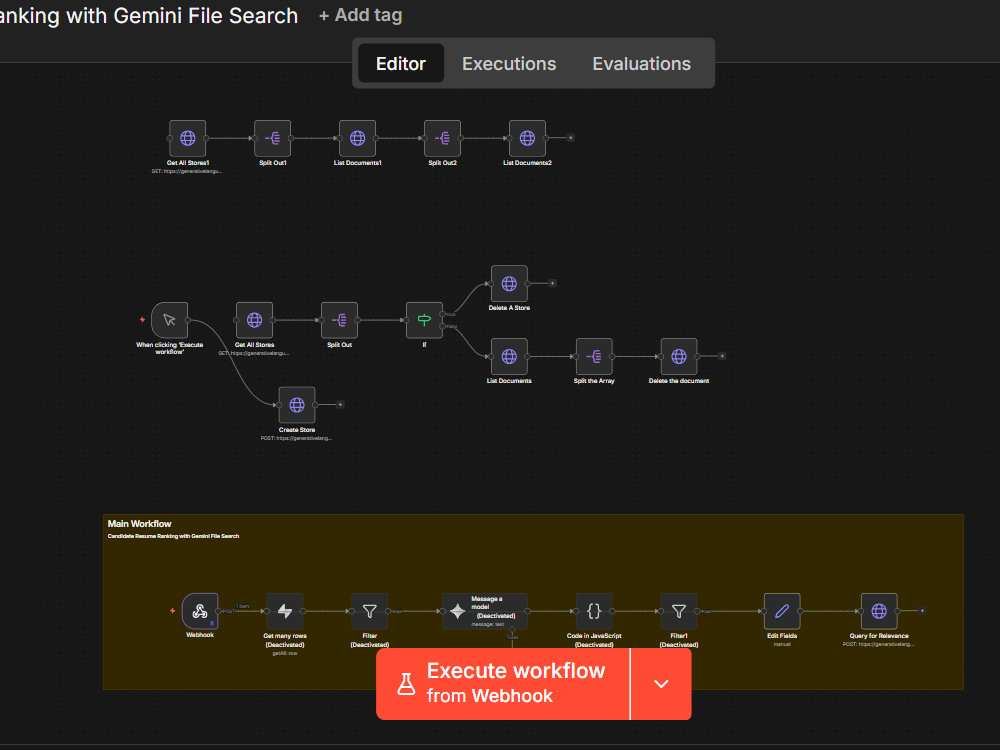Open the Filter (Deactivated) node
1000x750 pixels.
pyautogui.click(x=369, y=611)
